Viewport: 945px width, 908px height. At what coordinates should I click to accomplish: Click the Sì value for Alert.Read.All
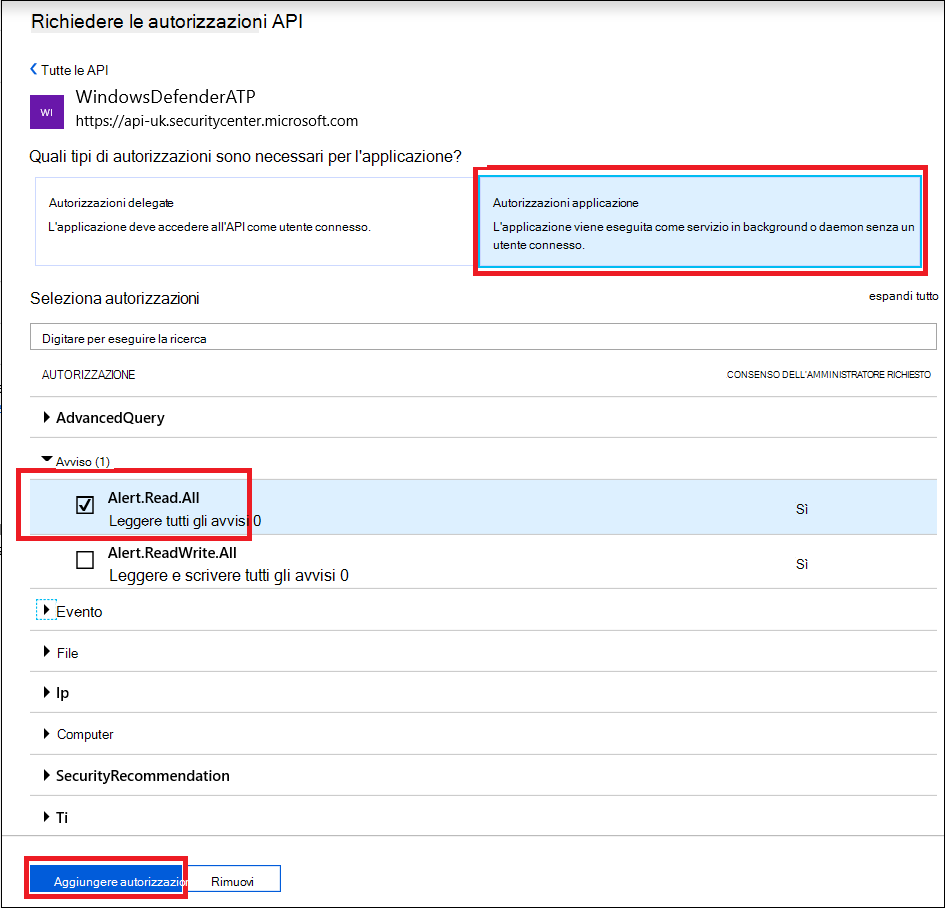(x=802, y=509)
